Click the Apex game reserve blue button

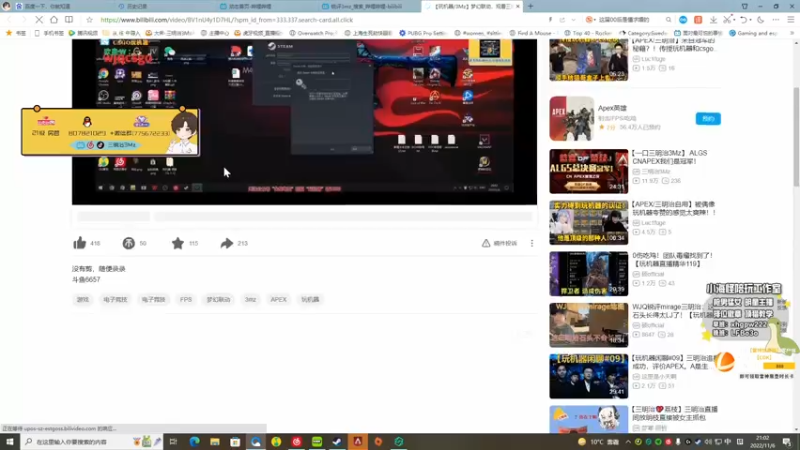click(708, 118)
